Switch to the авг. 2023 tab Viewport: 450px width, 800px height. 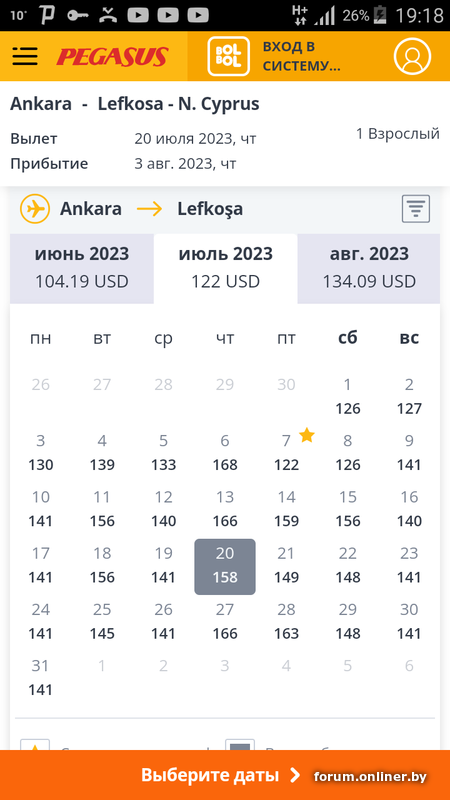(369, 268)
